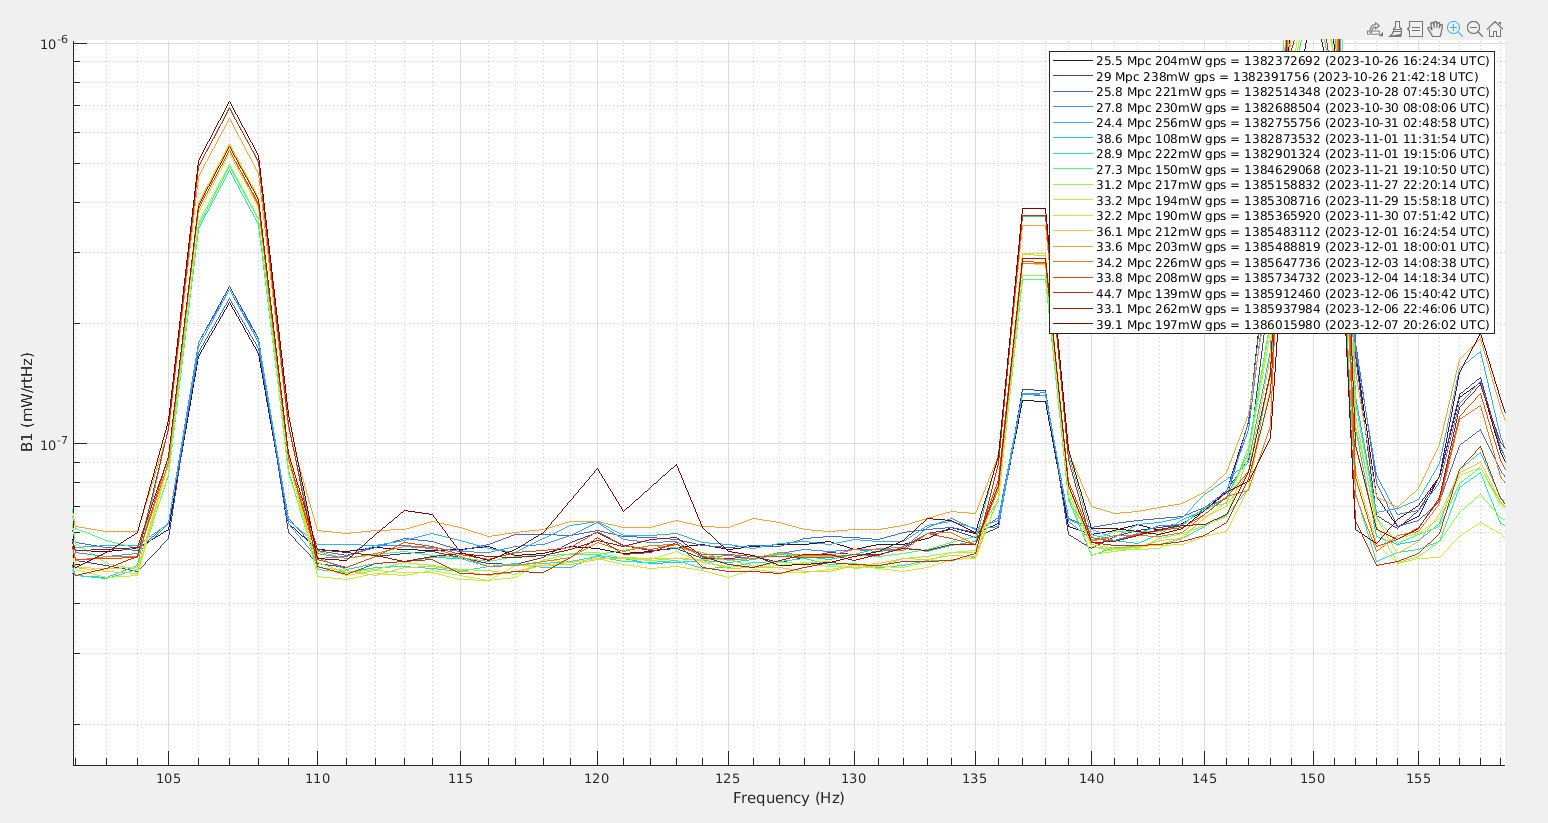Click the 115 x-axis tick label

[460, 778]
